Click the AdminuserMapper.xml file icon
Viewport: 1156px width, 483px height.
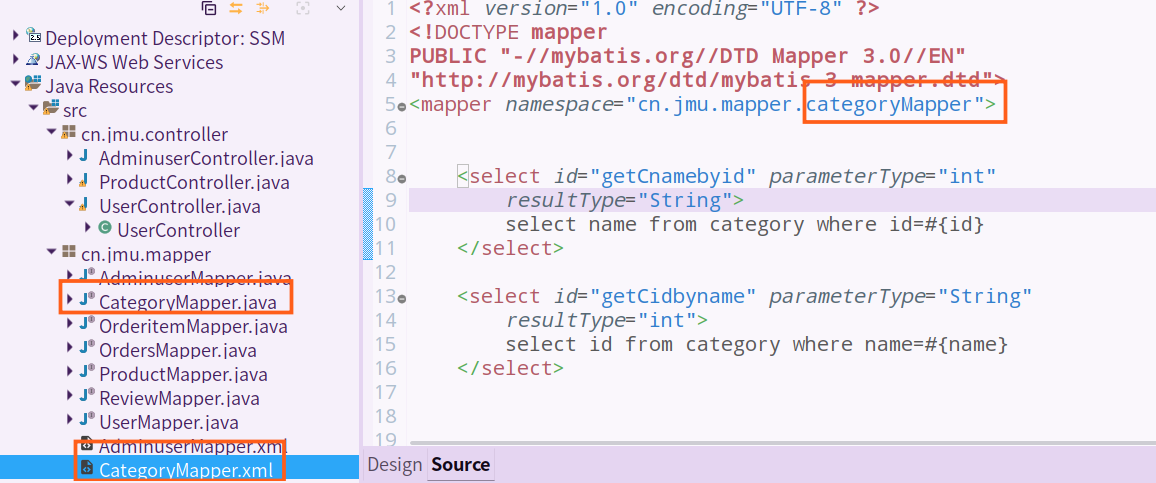pos(86,445)
